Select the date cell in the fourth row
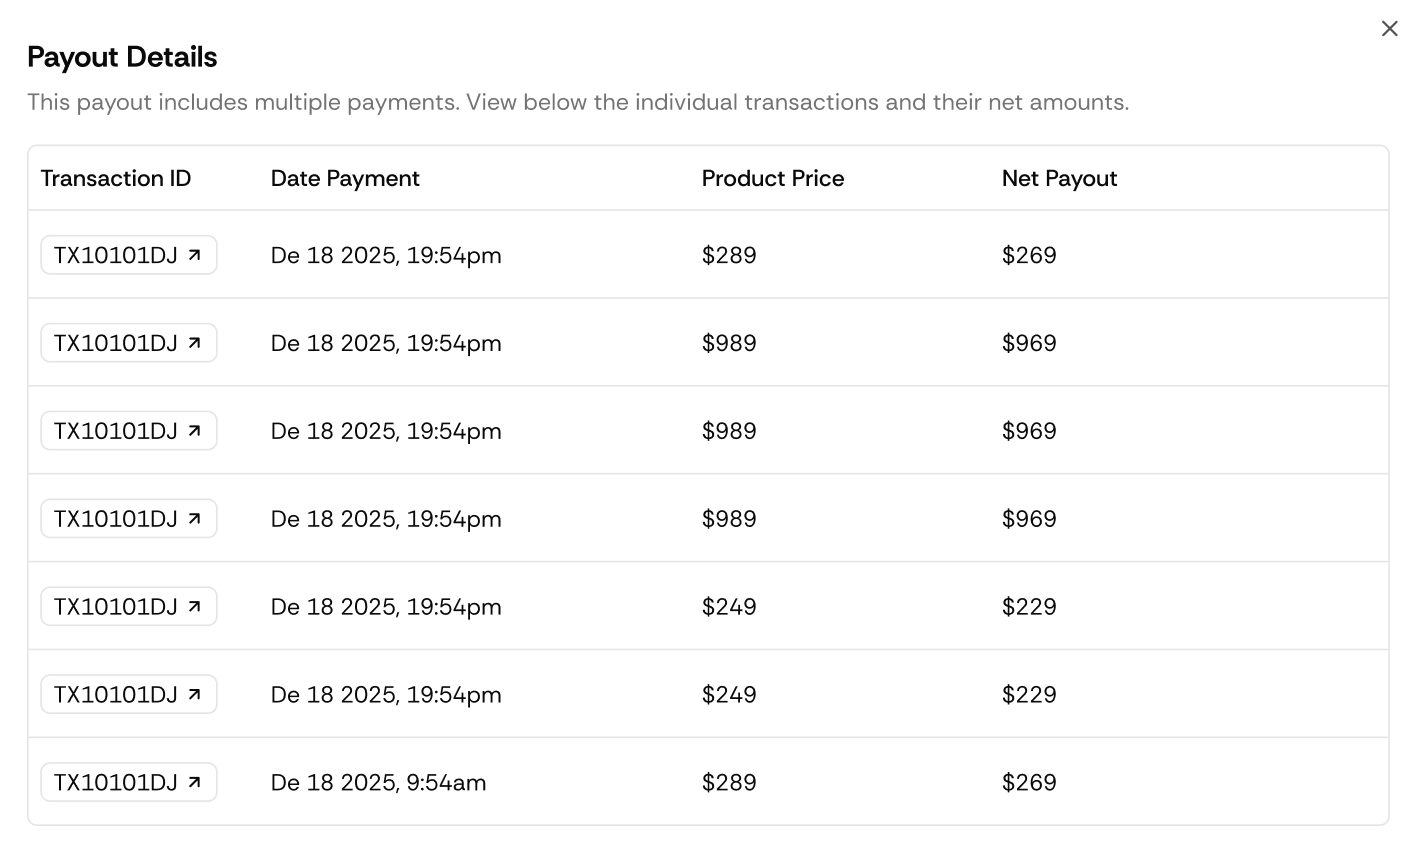Viewport: 1410px width, 850px height. [x=386, y=519]
